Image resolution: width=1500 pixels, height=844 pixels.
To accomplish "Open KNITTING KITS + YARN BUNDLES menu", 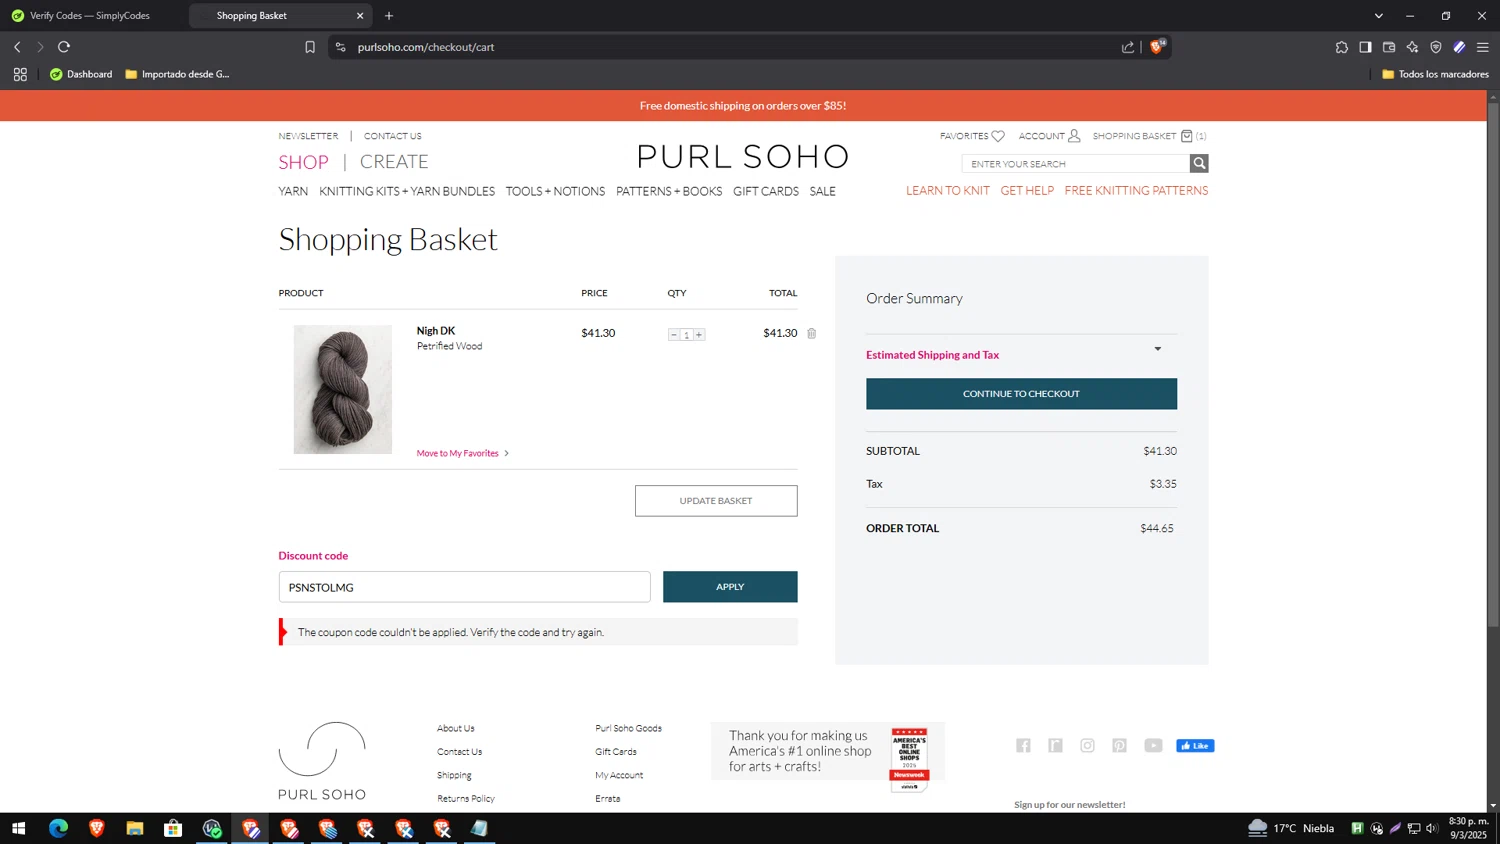I will [407, 191].
